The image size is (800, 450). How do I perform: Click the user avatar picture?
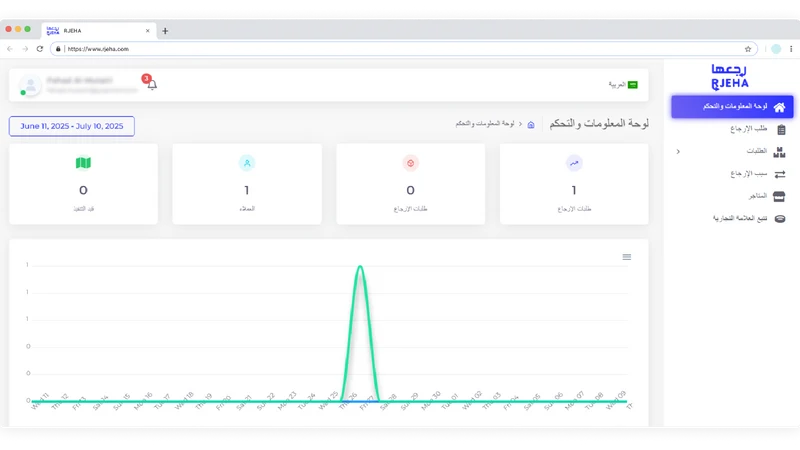(30, 85)
